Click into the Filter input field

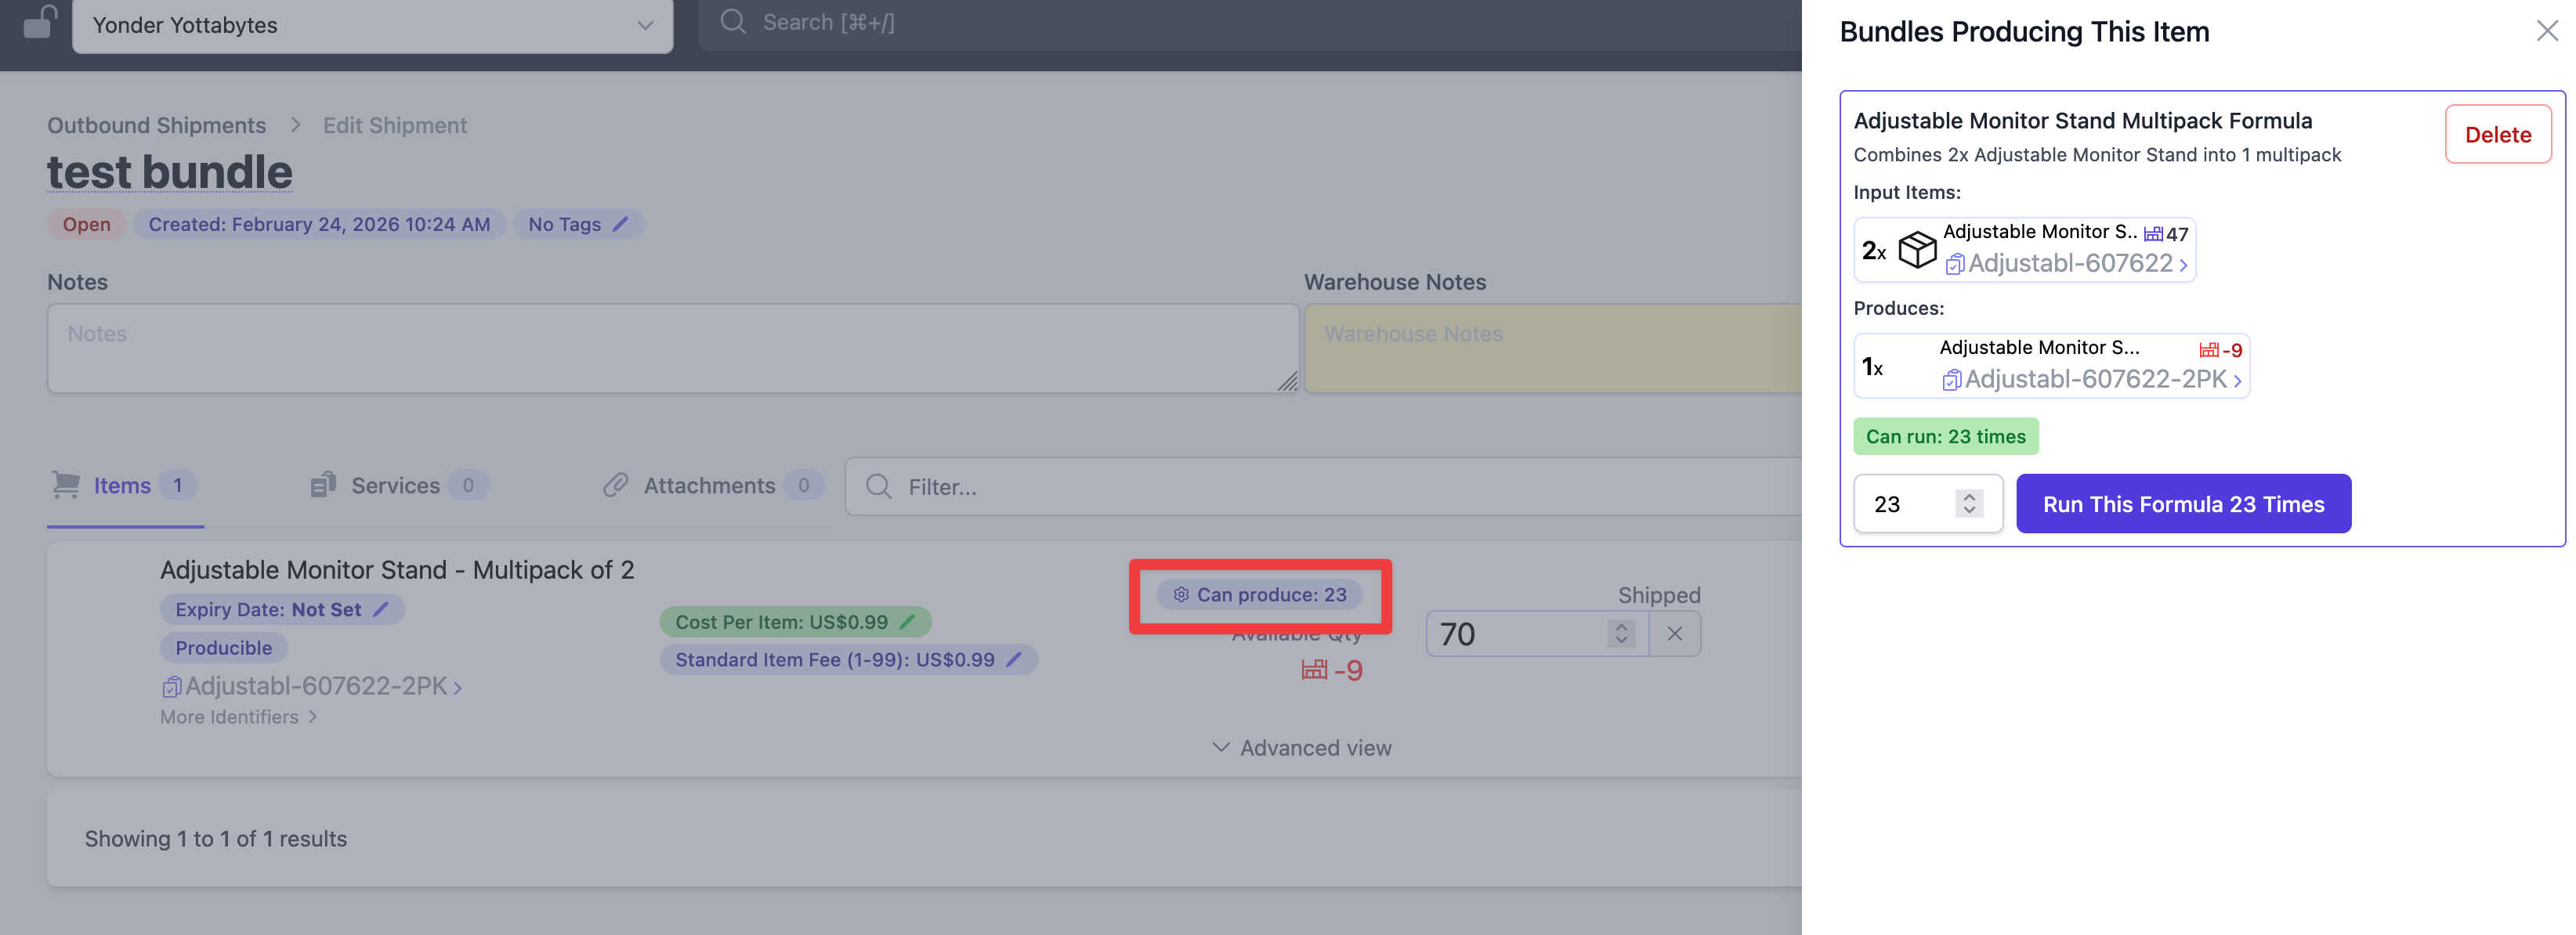[x=1300, y=487]
